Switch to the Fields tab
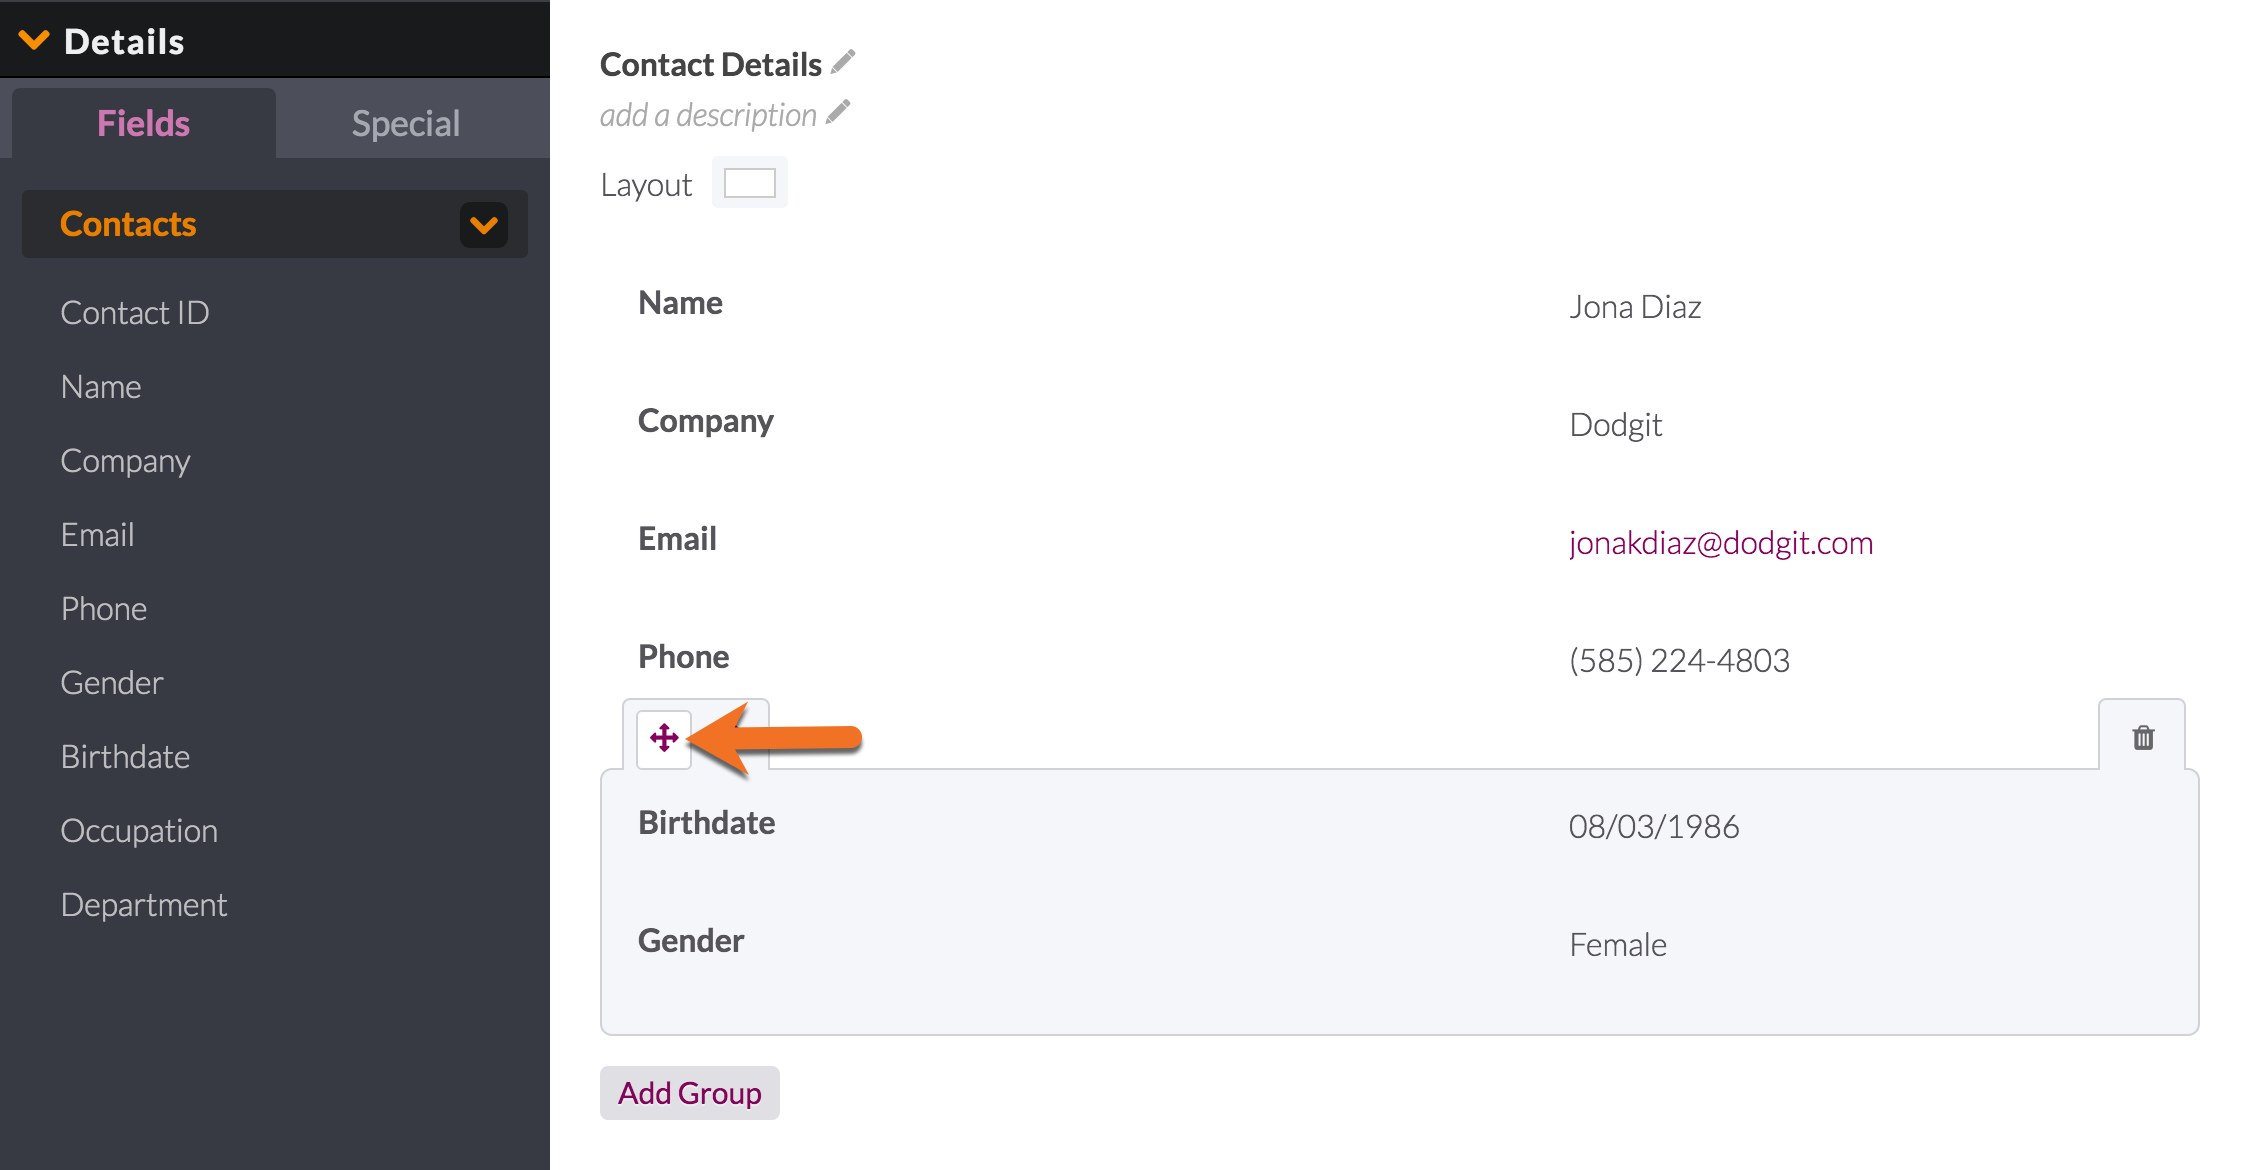Viewport: 2252px width, 1170px height. coord(144,123)
